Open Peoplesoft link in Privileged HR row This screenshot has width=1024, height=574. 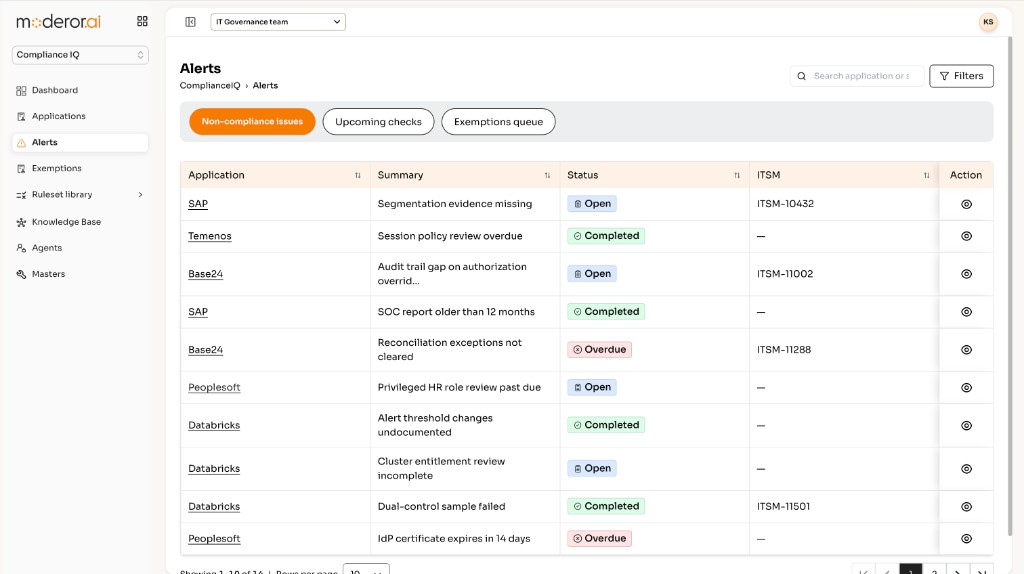(x=214, y=387)
